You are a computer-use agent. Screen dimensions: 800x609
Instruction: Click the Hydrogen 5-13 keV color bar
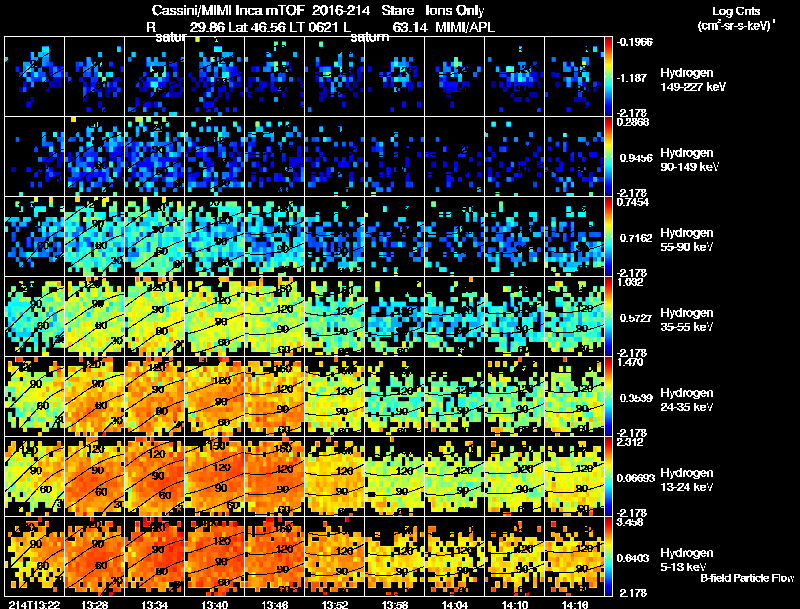tap(608, 556)
